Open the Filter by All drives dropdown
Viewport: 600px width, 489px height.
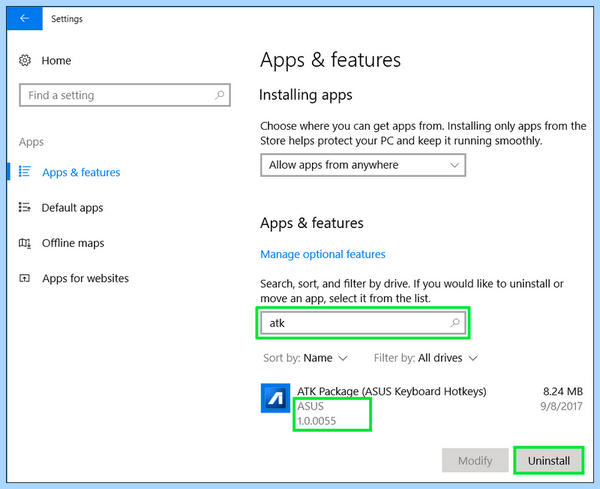(426, 358)
